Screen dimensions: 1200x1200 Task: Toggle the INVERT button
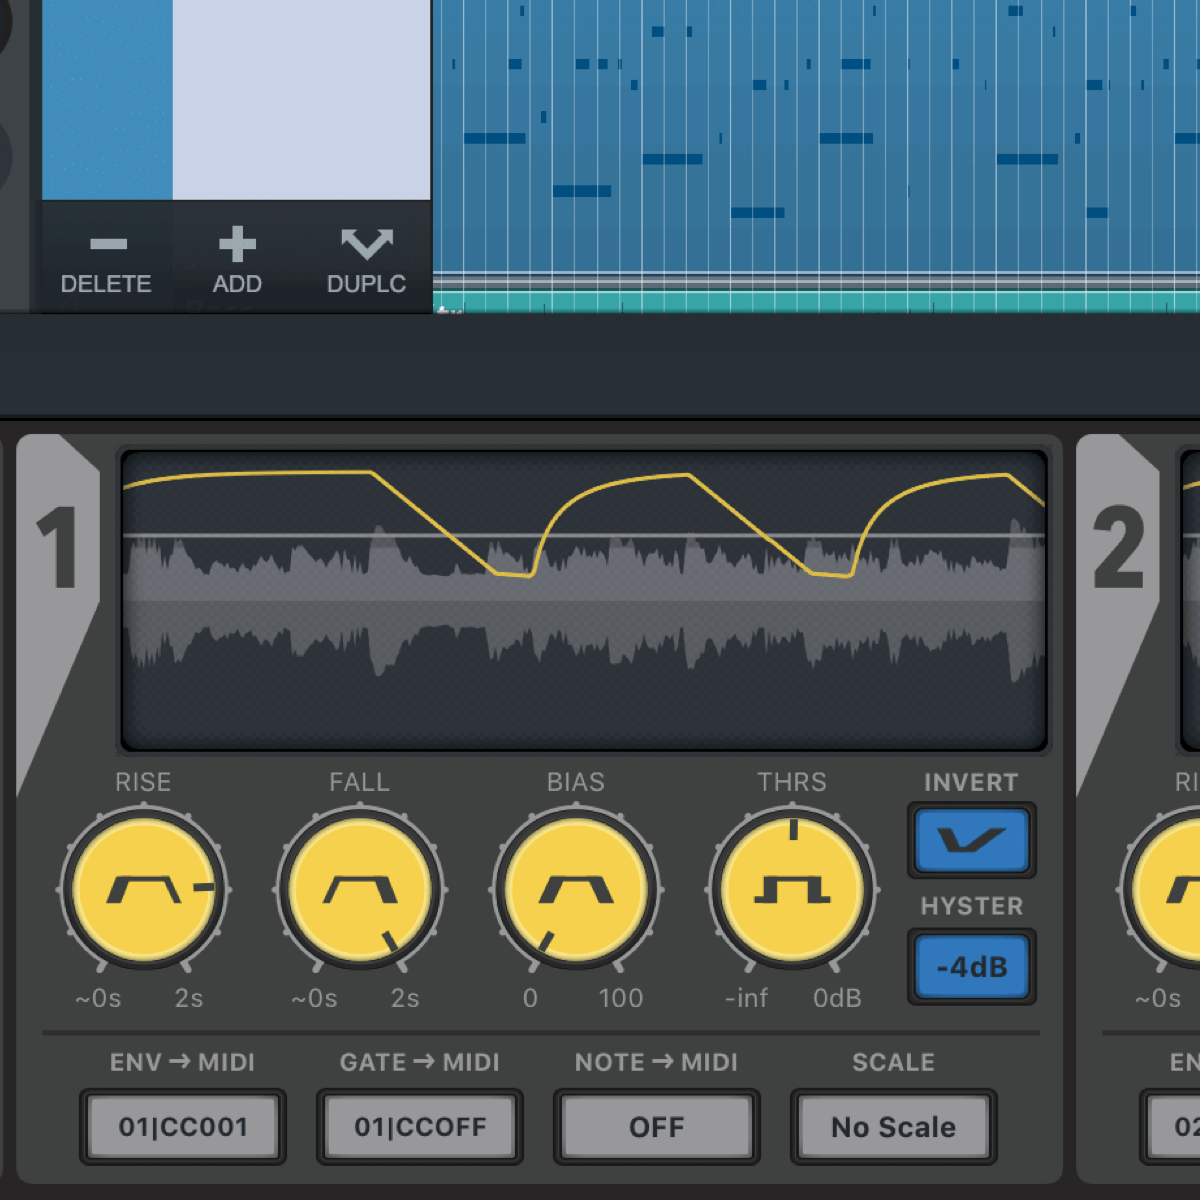[x=971, y=840]
